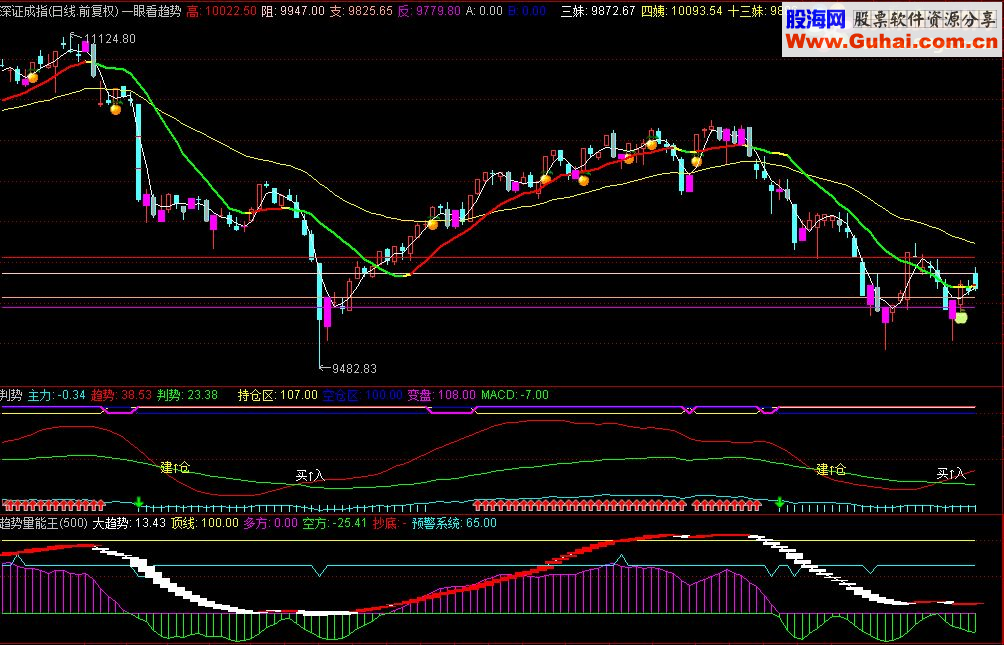This screenshot has width=1004, height=645.
Task: Click the green down arrow beneath right 建仓
Action: [x=779, y=502]
